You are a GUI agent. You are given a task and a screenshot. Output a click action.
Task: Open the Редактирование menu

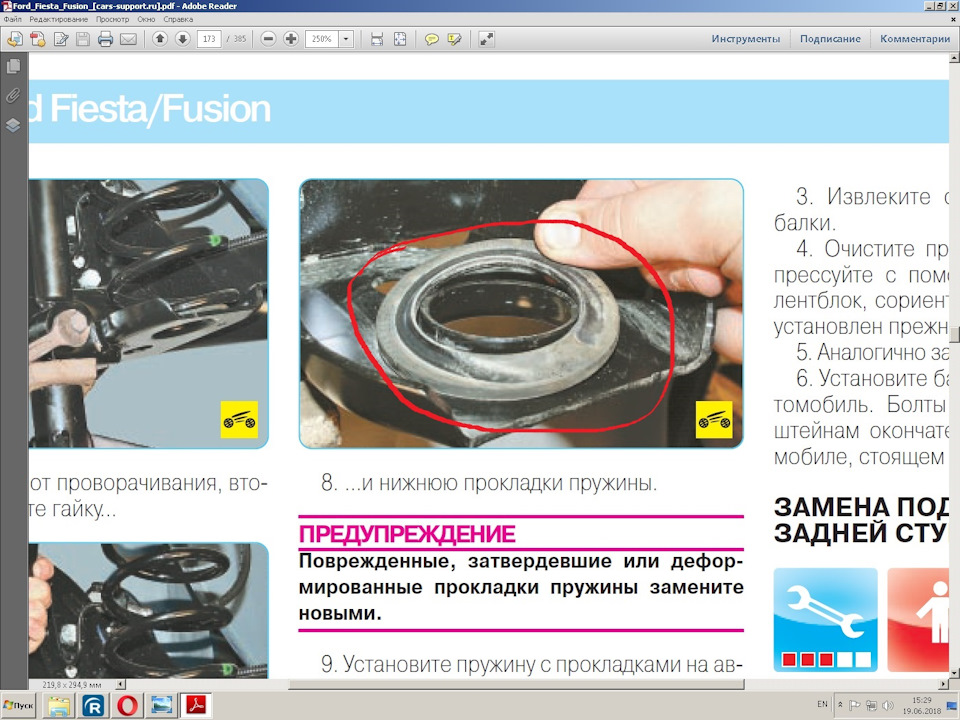59,20
